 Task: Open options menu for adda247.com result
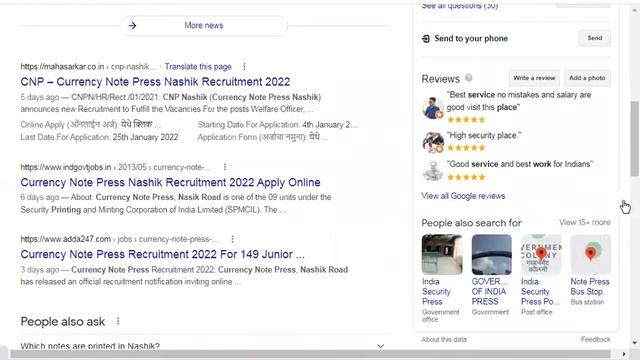pyautogui.click(x=232, y=239)
